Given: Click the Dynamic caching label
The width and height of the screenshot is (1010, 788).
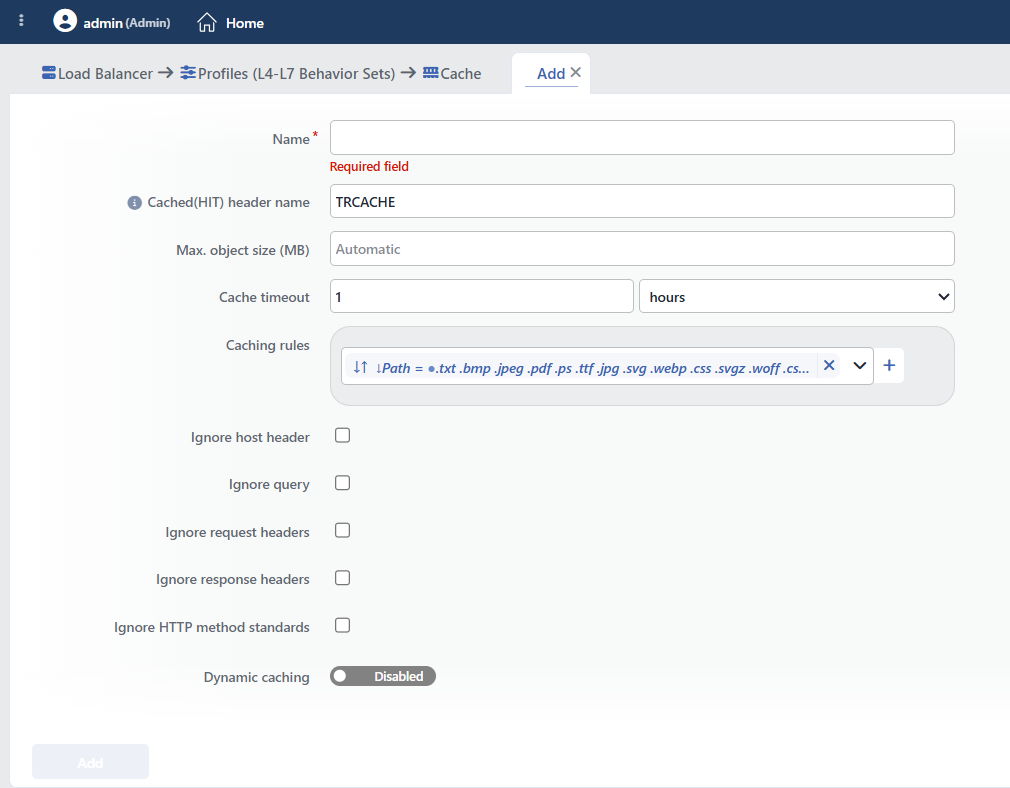Looking at the screenshot, I should [x=256, y=677].
